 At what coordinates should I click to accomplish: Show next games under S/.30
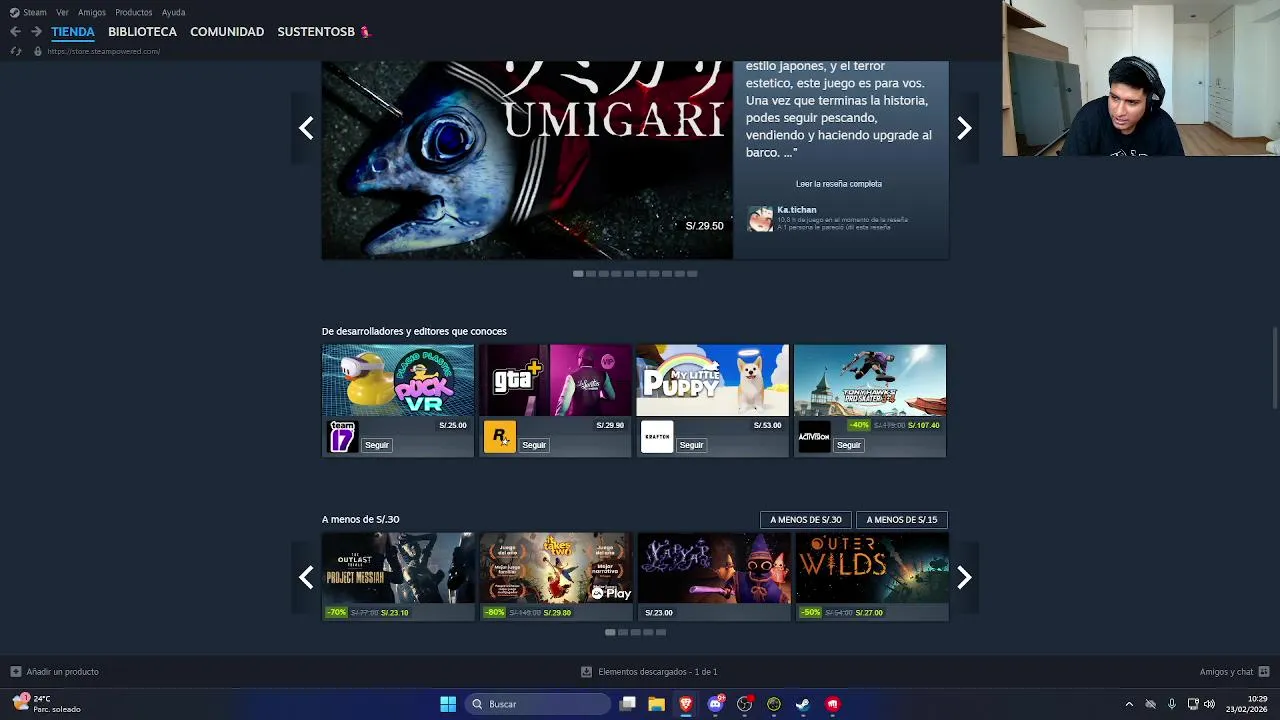coord(964,577)
